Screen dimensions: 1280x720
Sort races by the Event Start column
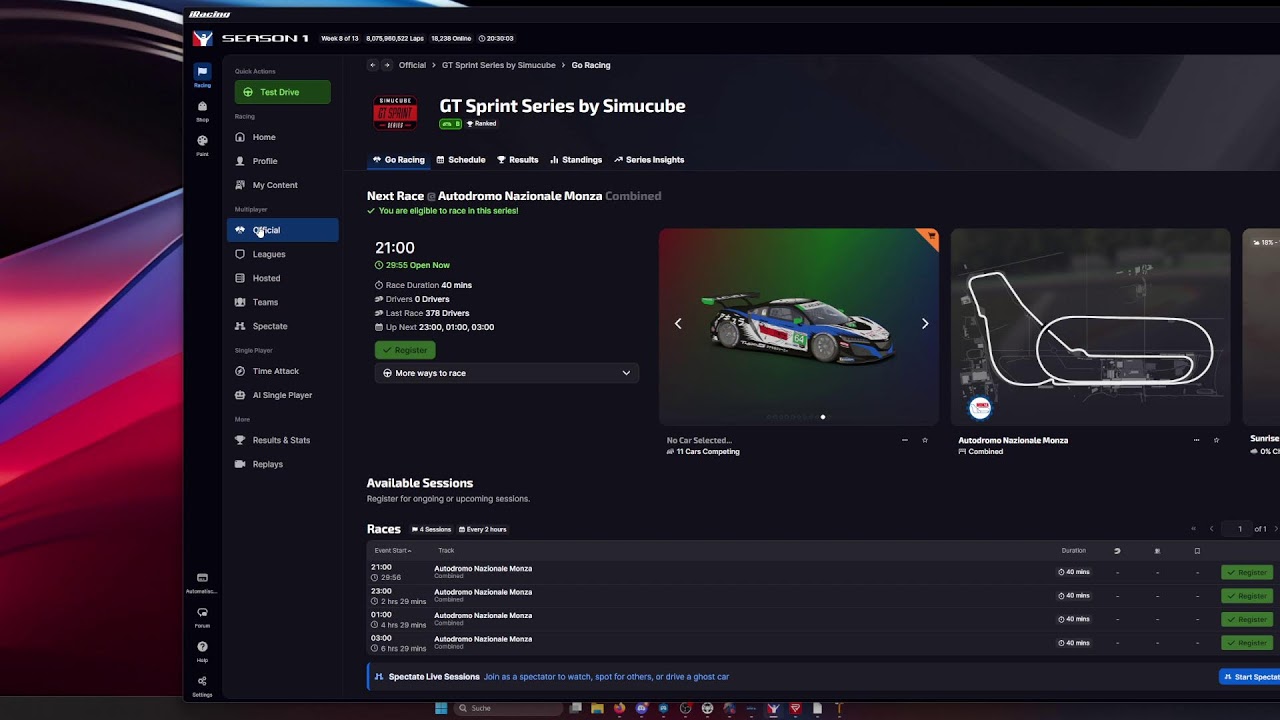393,551
